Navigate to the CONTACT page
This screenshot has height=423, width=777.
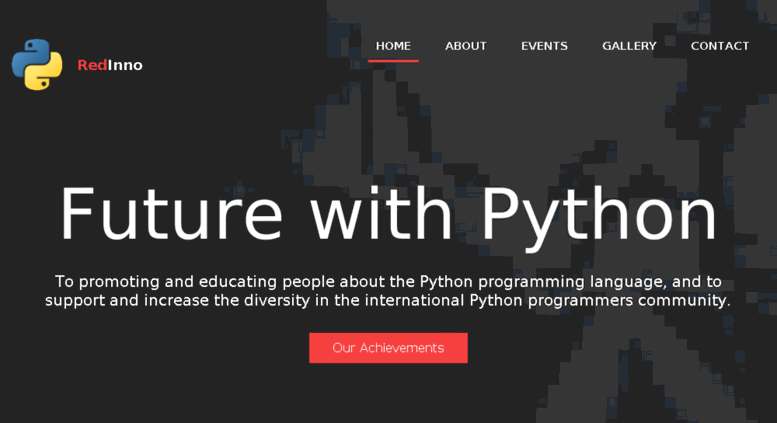(x=720, y=46)
